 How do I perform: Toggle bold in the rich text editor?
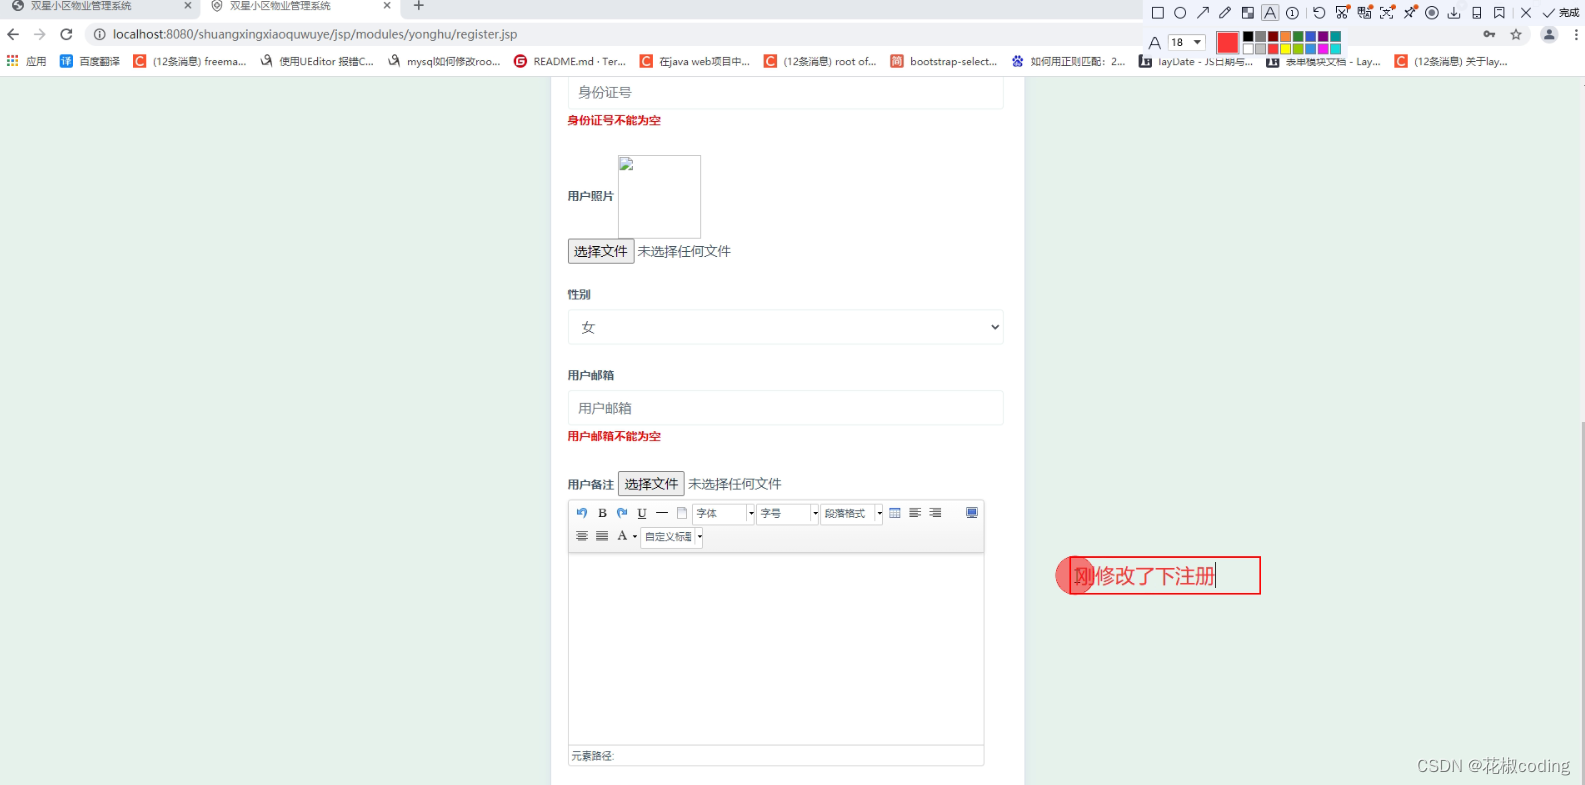[602, 513]
